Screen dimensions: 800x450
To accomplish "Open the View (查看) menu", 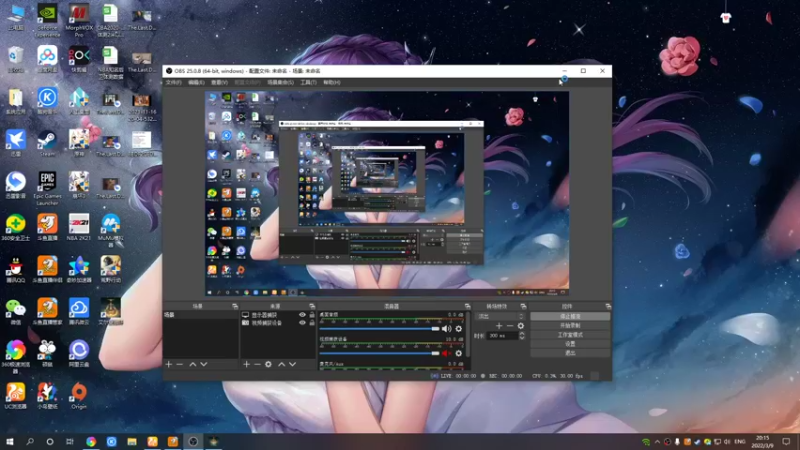I will (219, 83).
